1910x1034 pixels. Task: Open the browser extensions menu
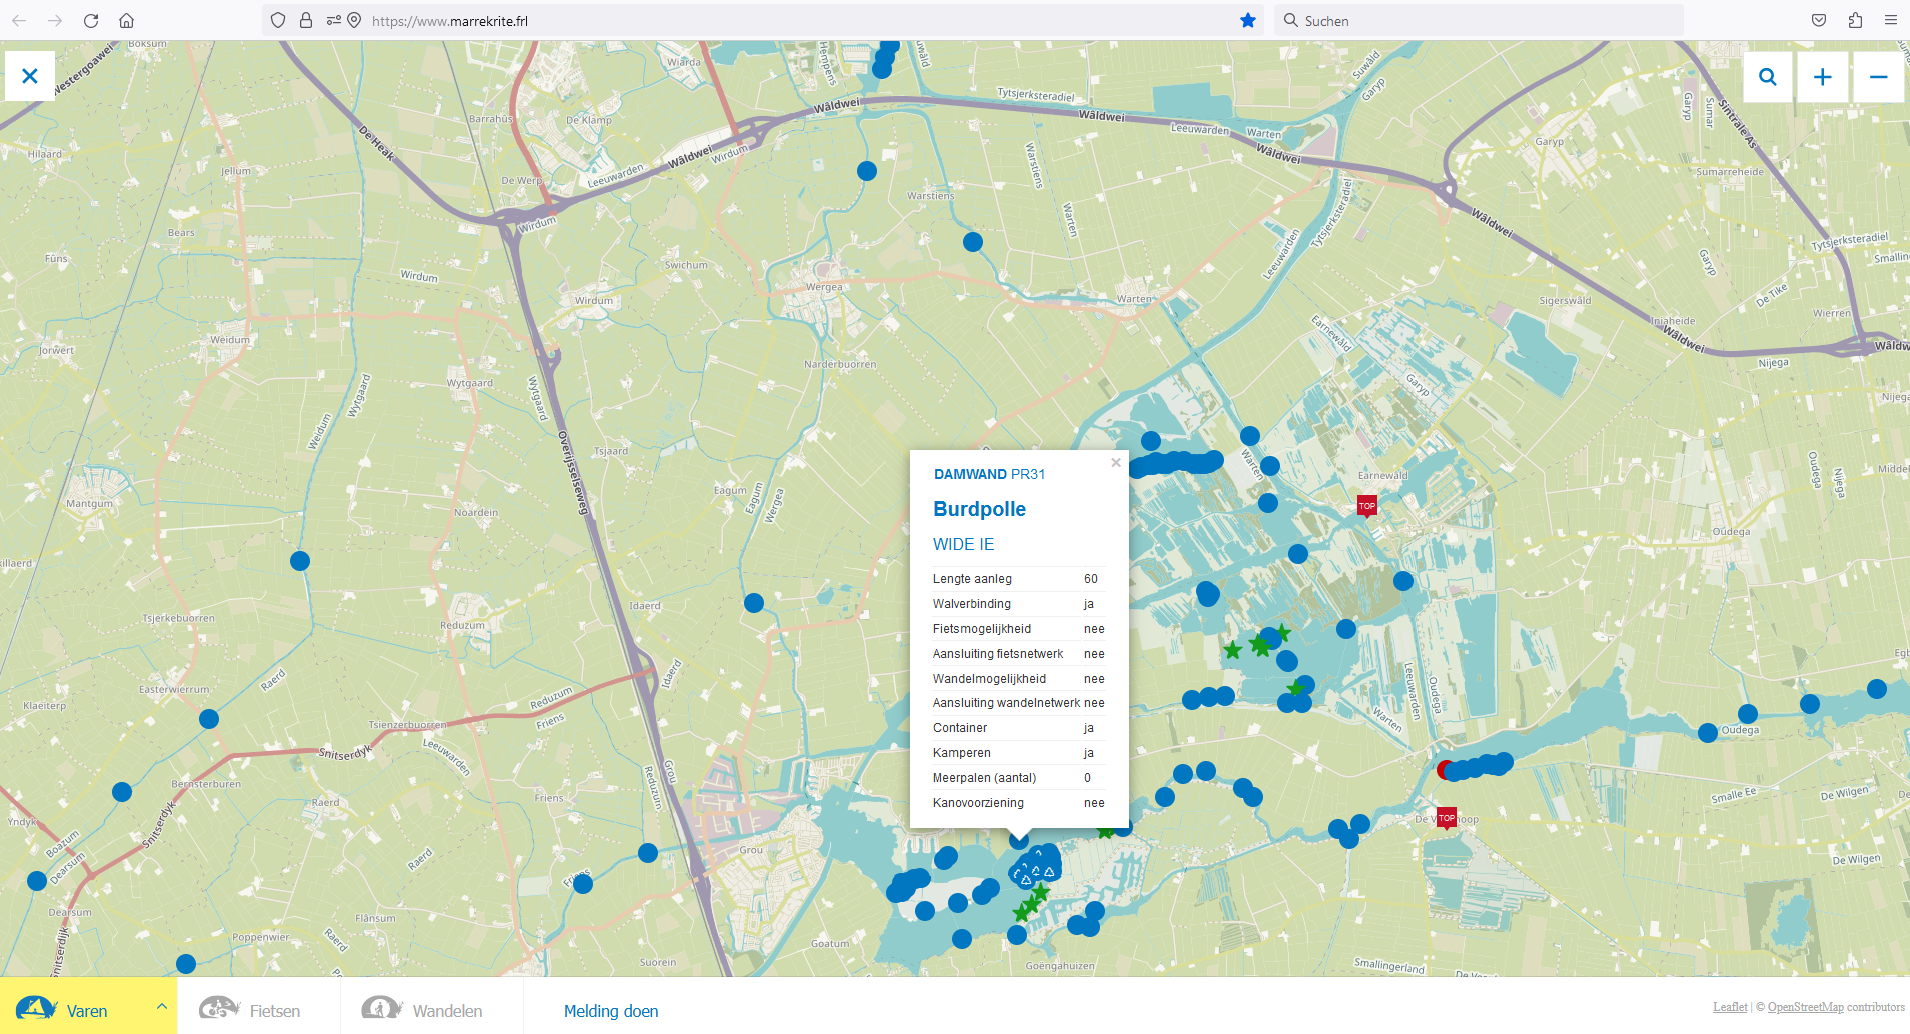[1855, 20]
